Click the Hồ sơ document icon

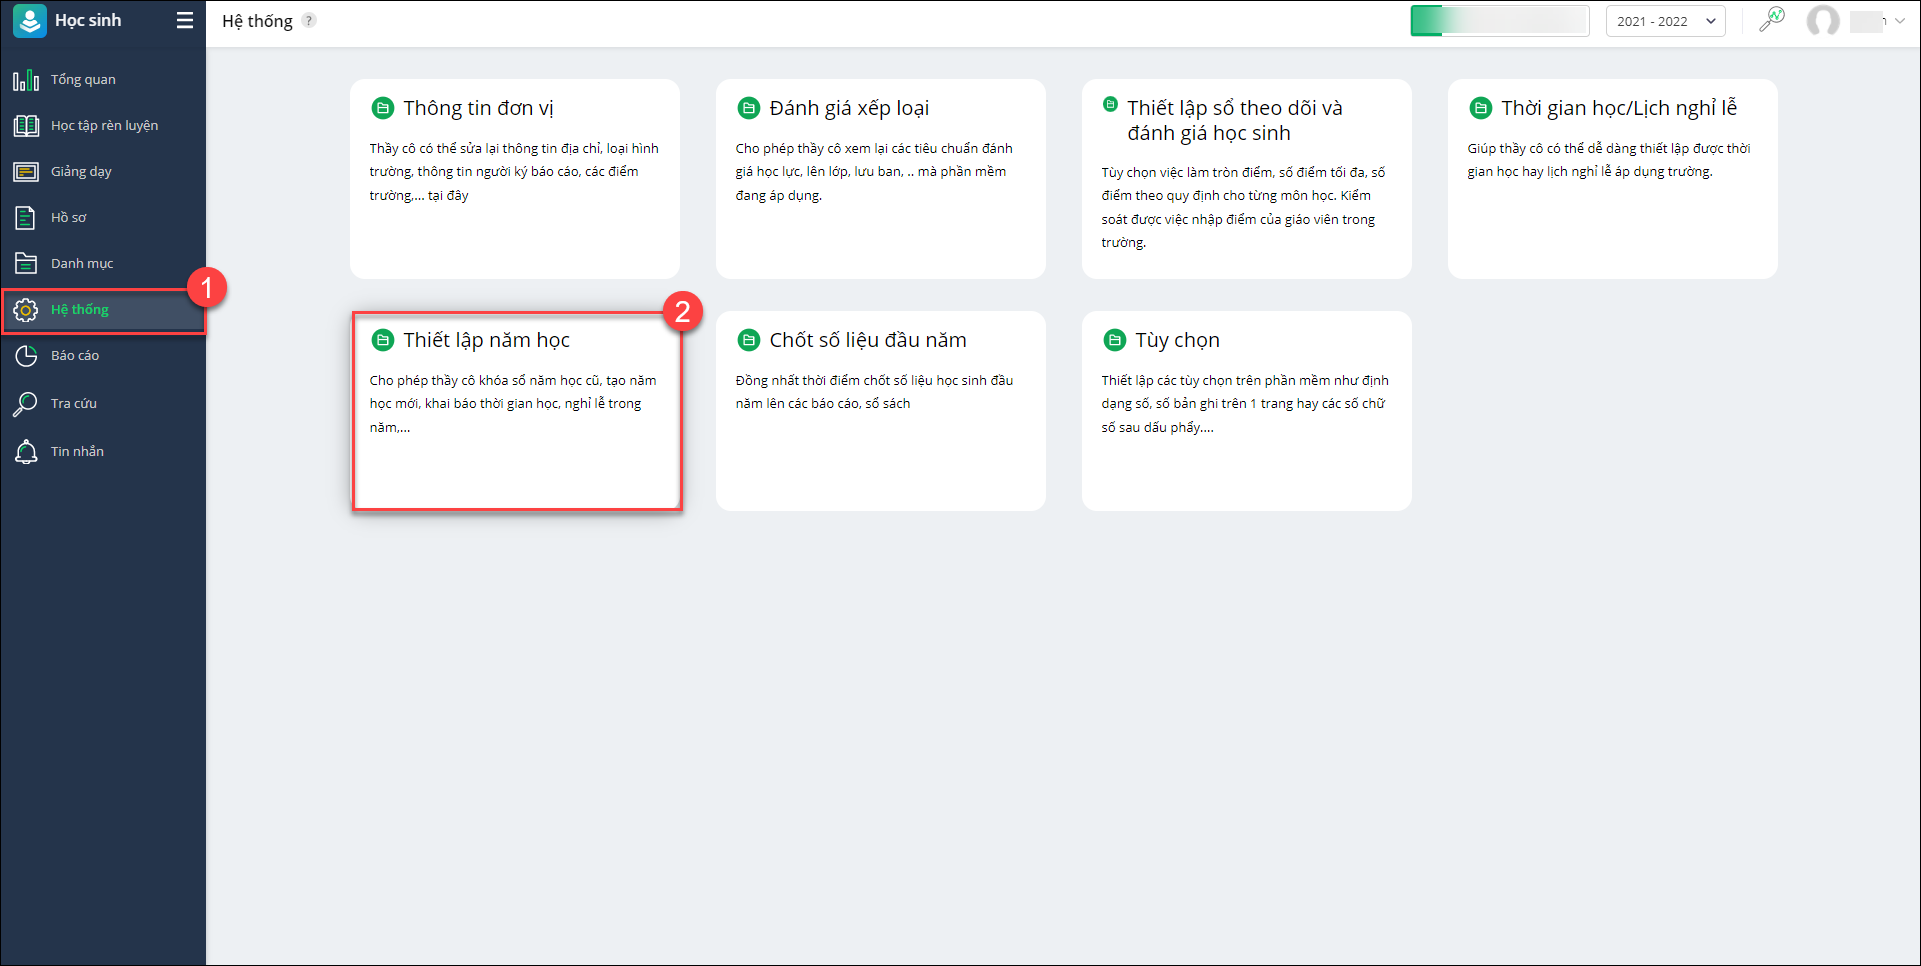[x=26, y=218]
